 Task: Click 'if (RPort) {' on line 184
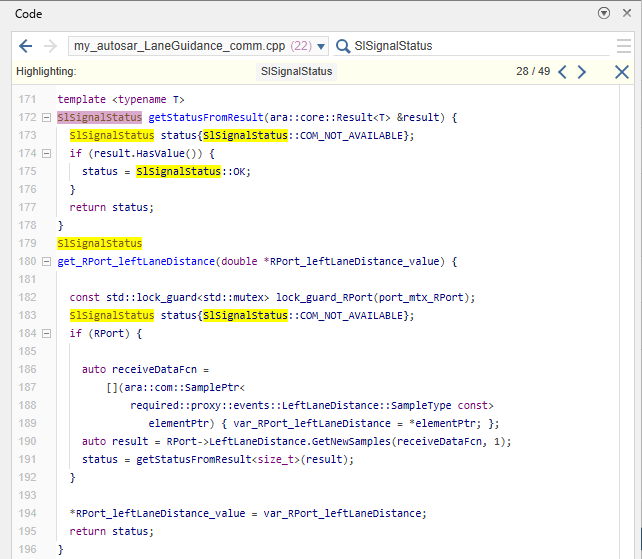click(x=106, y=333)
